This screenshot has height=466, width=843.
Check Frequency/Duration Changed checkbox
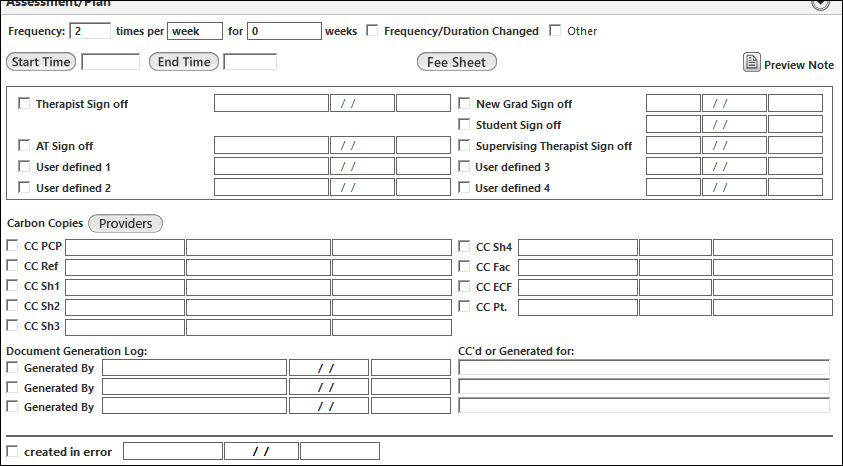372,30
